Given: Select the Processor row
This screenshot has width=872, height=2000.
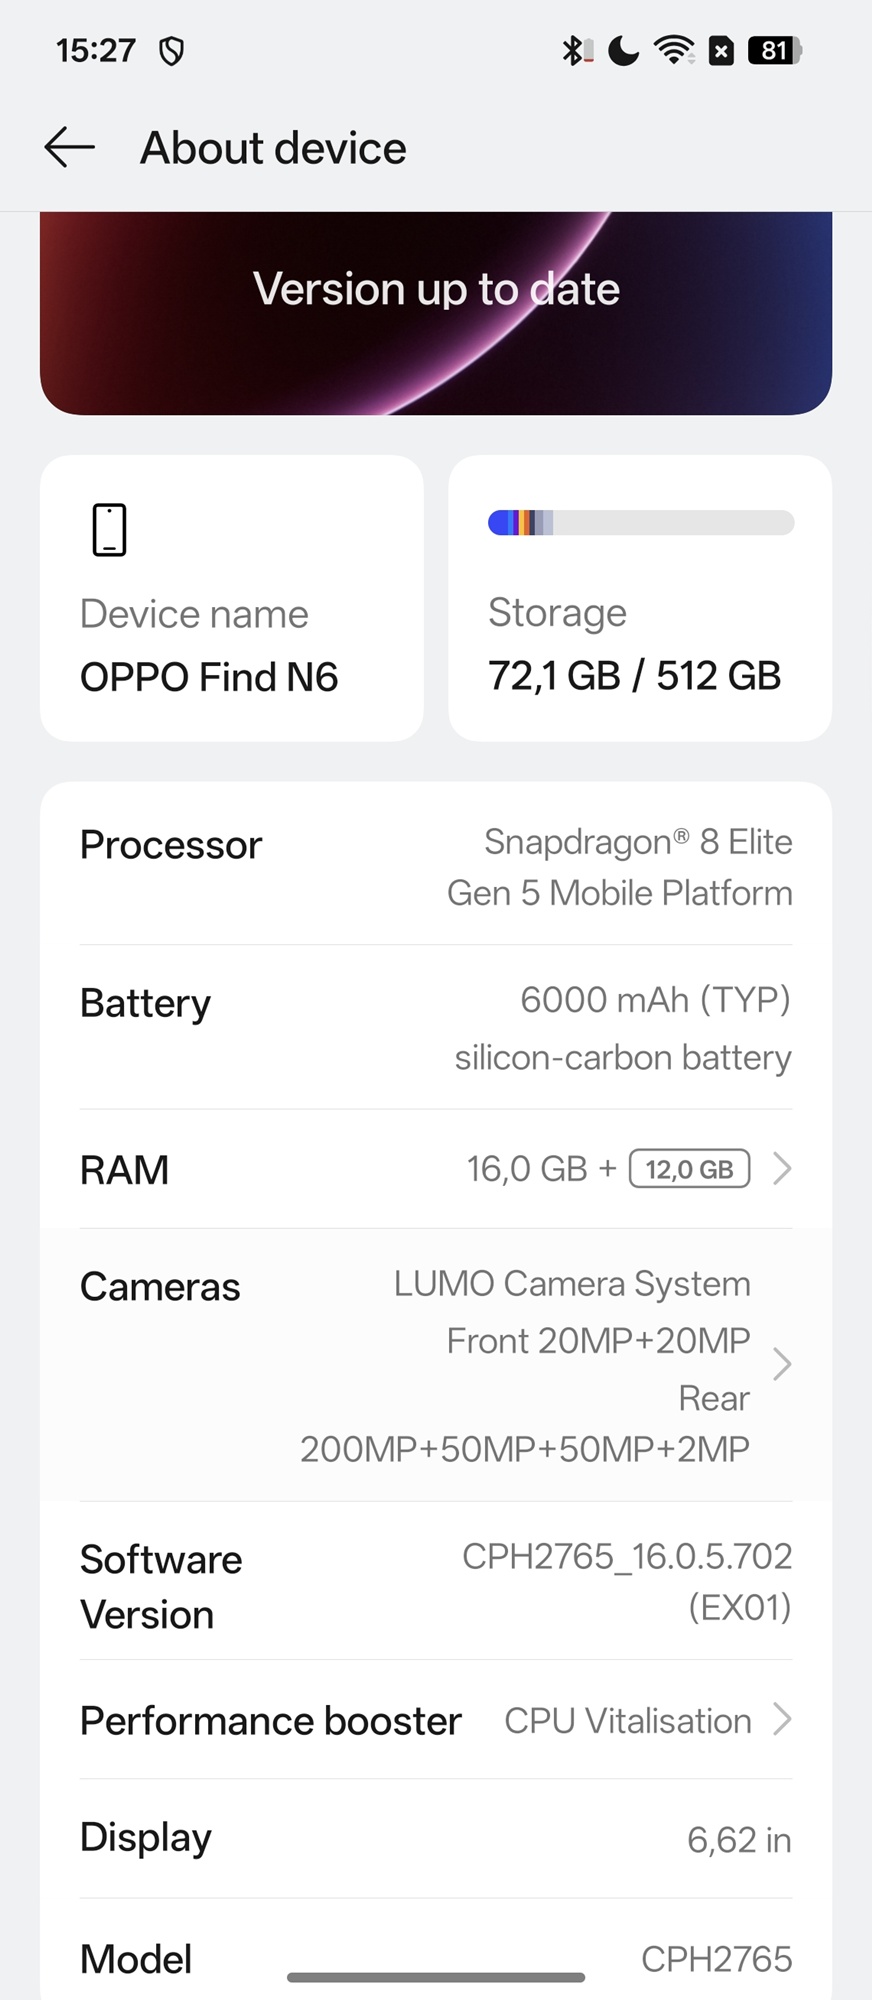Looking at the screenshot, I should pos(436,866).
